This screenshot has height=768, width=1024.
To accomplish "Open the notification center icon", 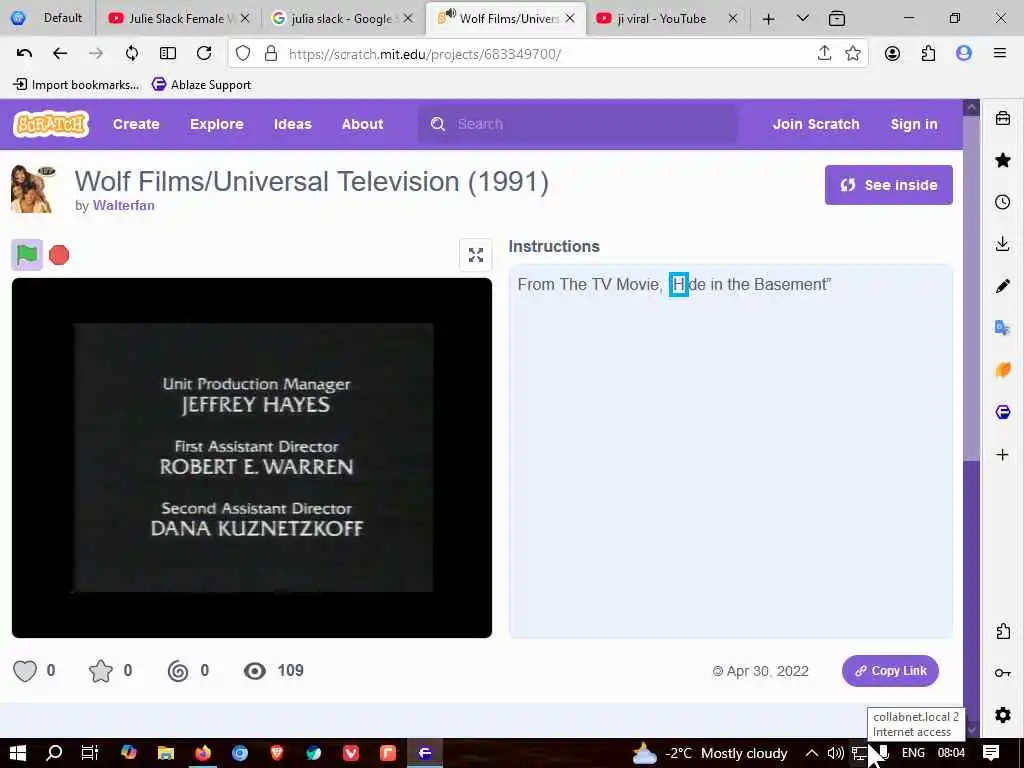I will coord(991,753).
